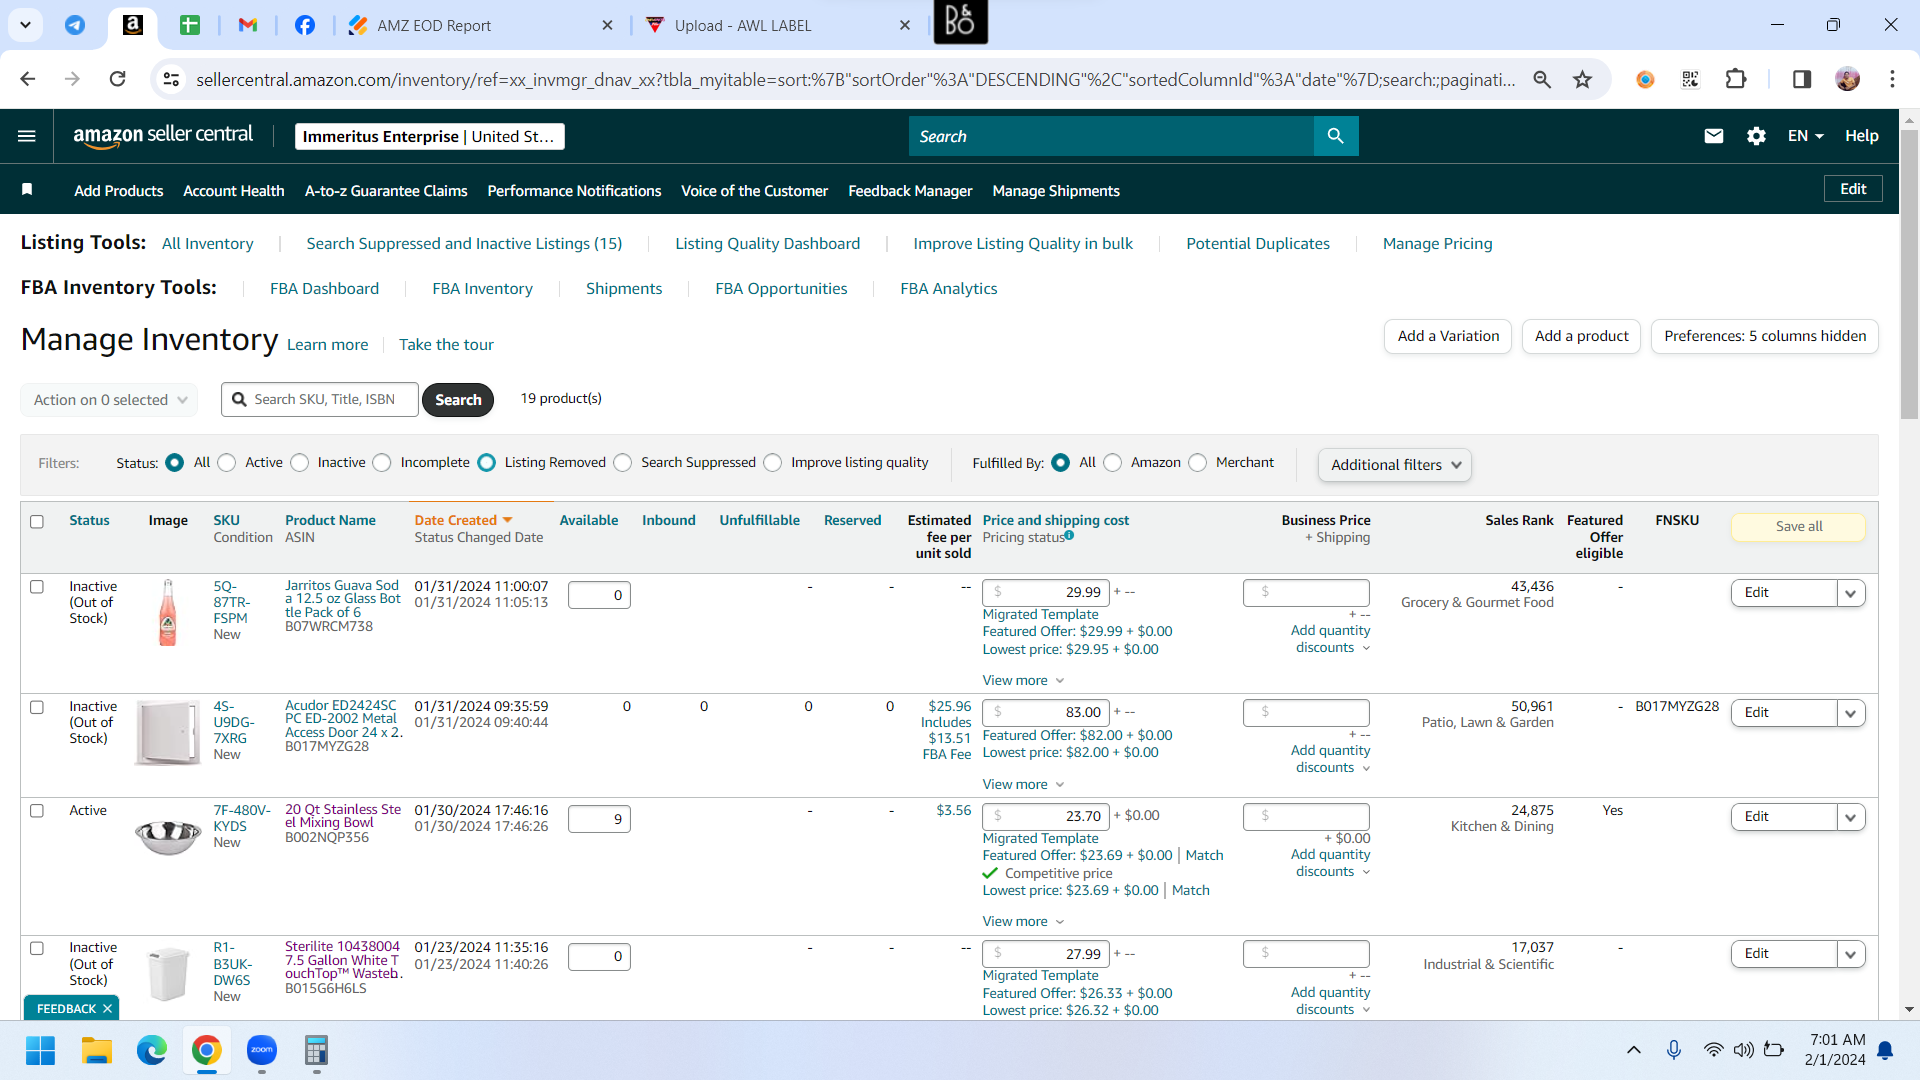The width and height of the screenshot is (1920, 1080).
Task: Open Edit dropdown arrow for Mixing Bowl row
Action: point(1851,818)
